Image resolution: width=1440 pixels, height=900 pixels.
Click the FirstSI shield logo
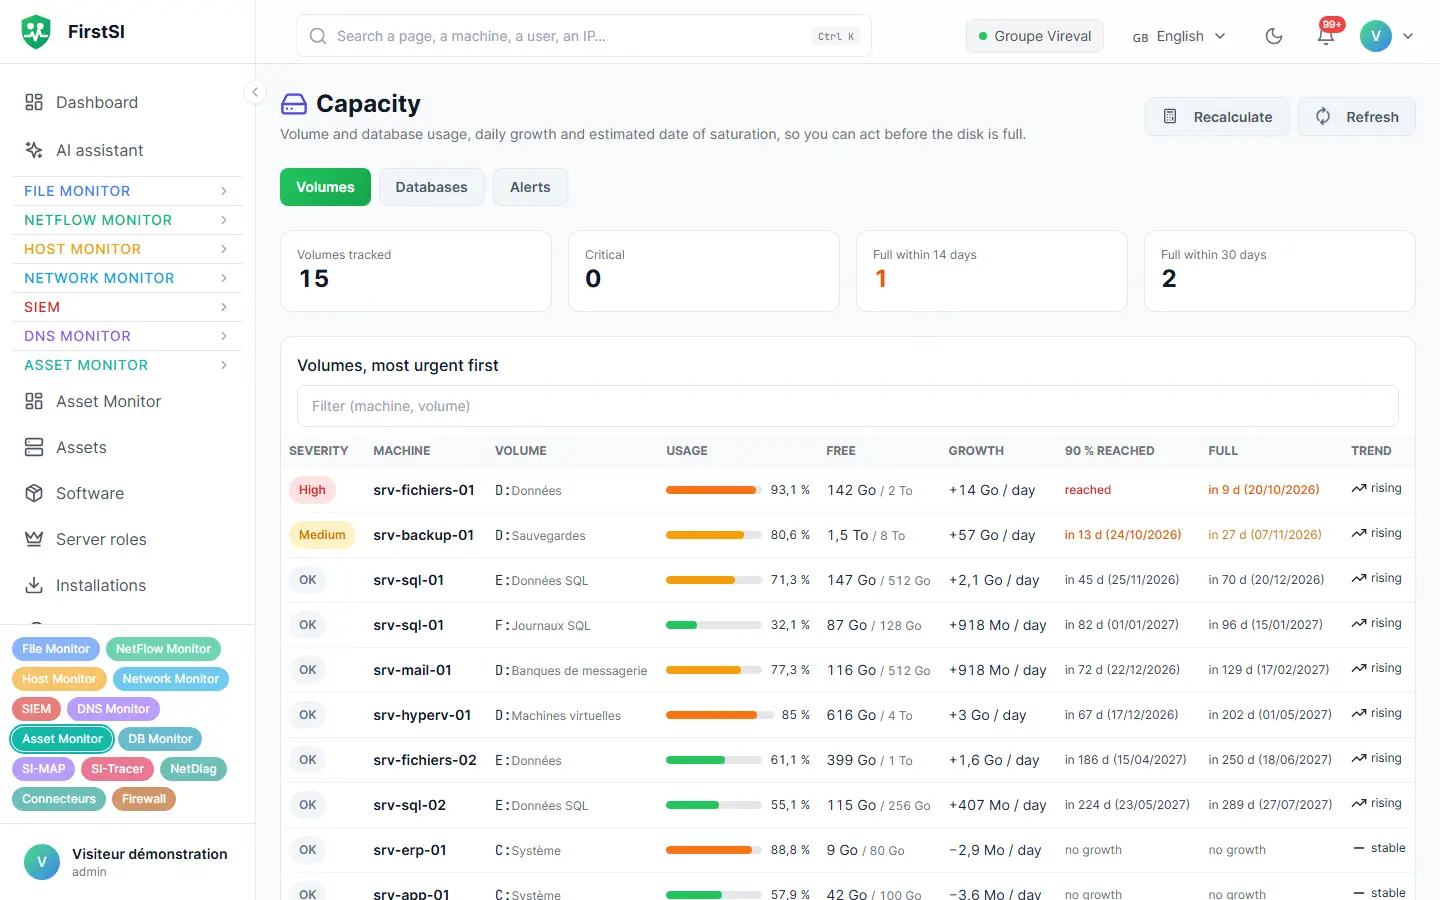[36, 32]
